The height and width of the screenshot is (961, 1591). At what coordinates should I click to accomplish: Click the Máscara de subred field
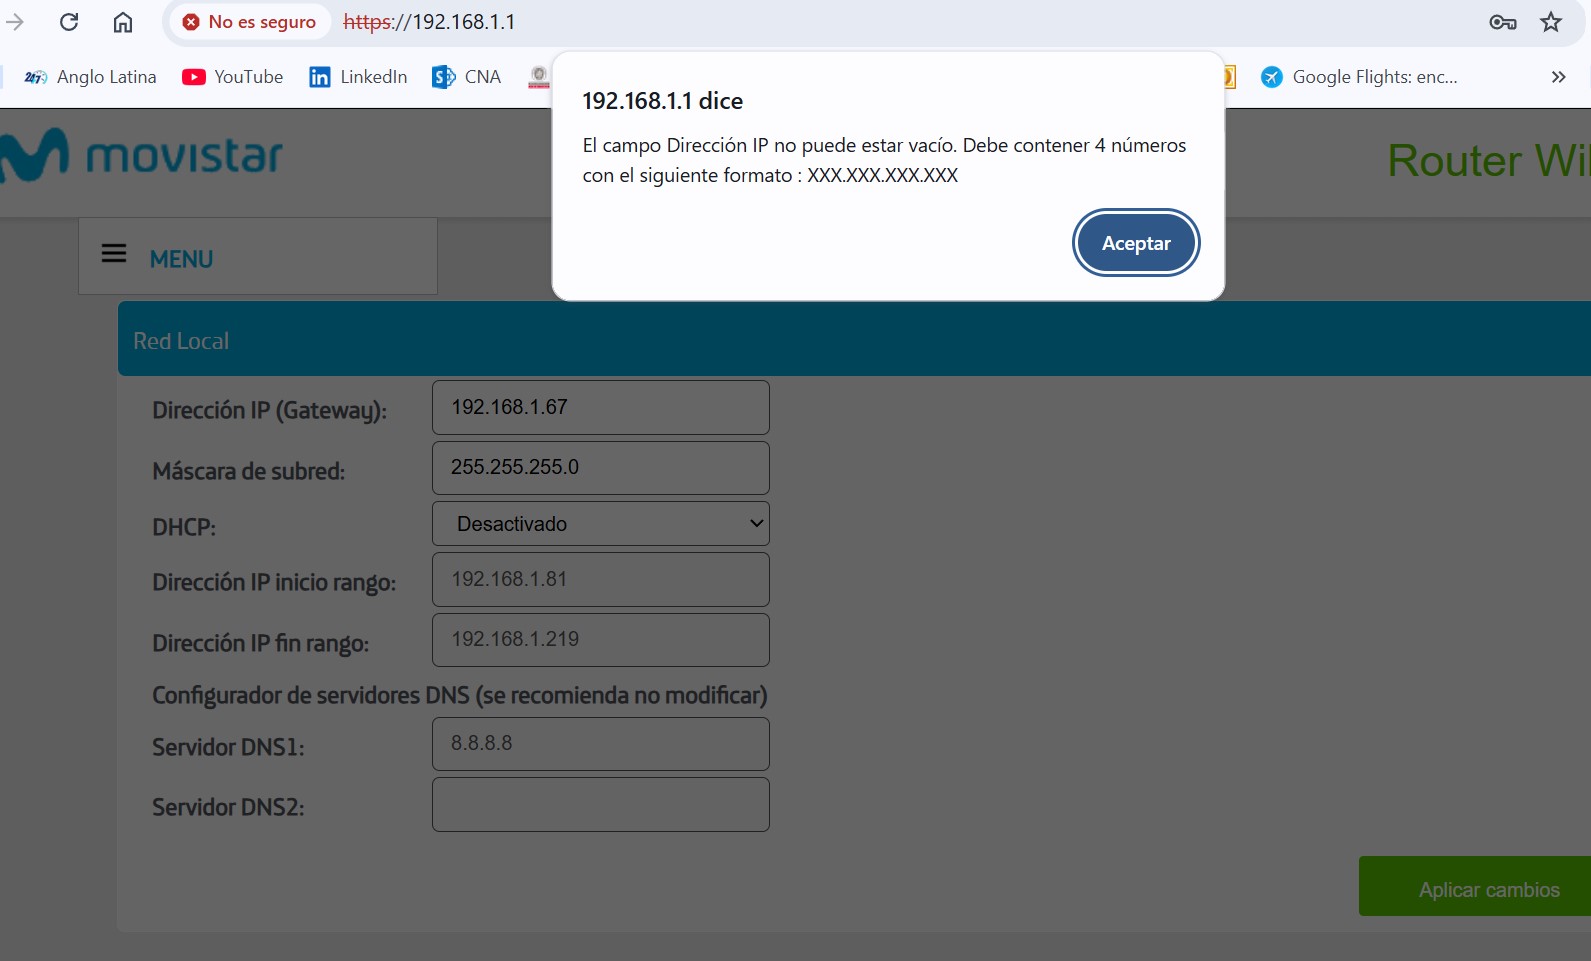point(600,467)
